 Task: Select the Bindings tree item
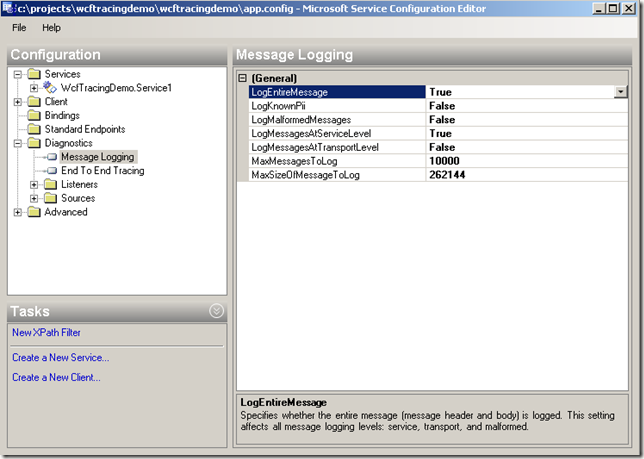(62, 115)
